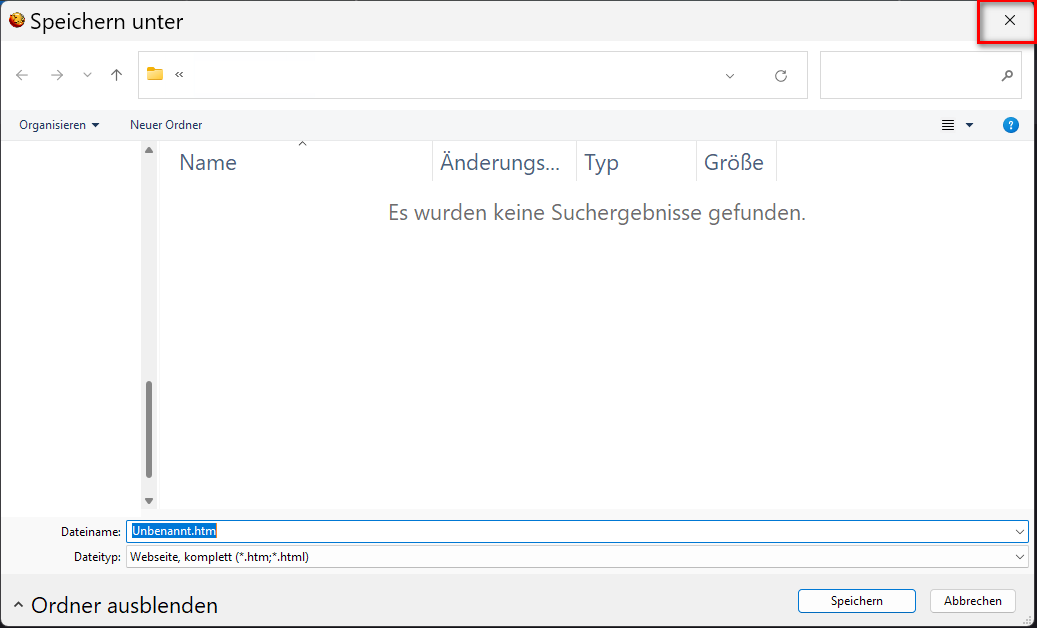The height and width of the screenshot is (628, 1037).
Task: Click the forward navigation arrow
Action: pyautogui.click(x=57, y=75)
